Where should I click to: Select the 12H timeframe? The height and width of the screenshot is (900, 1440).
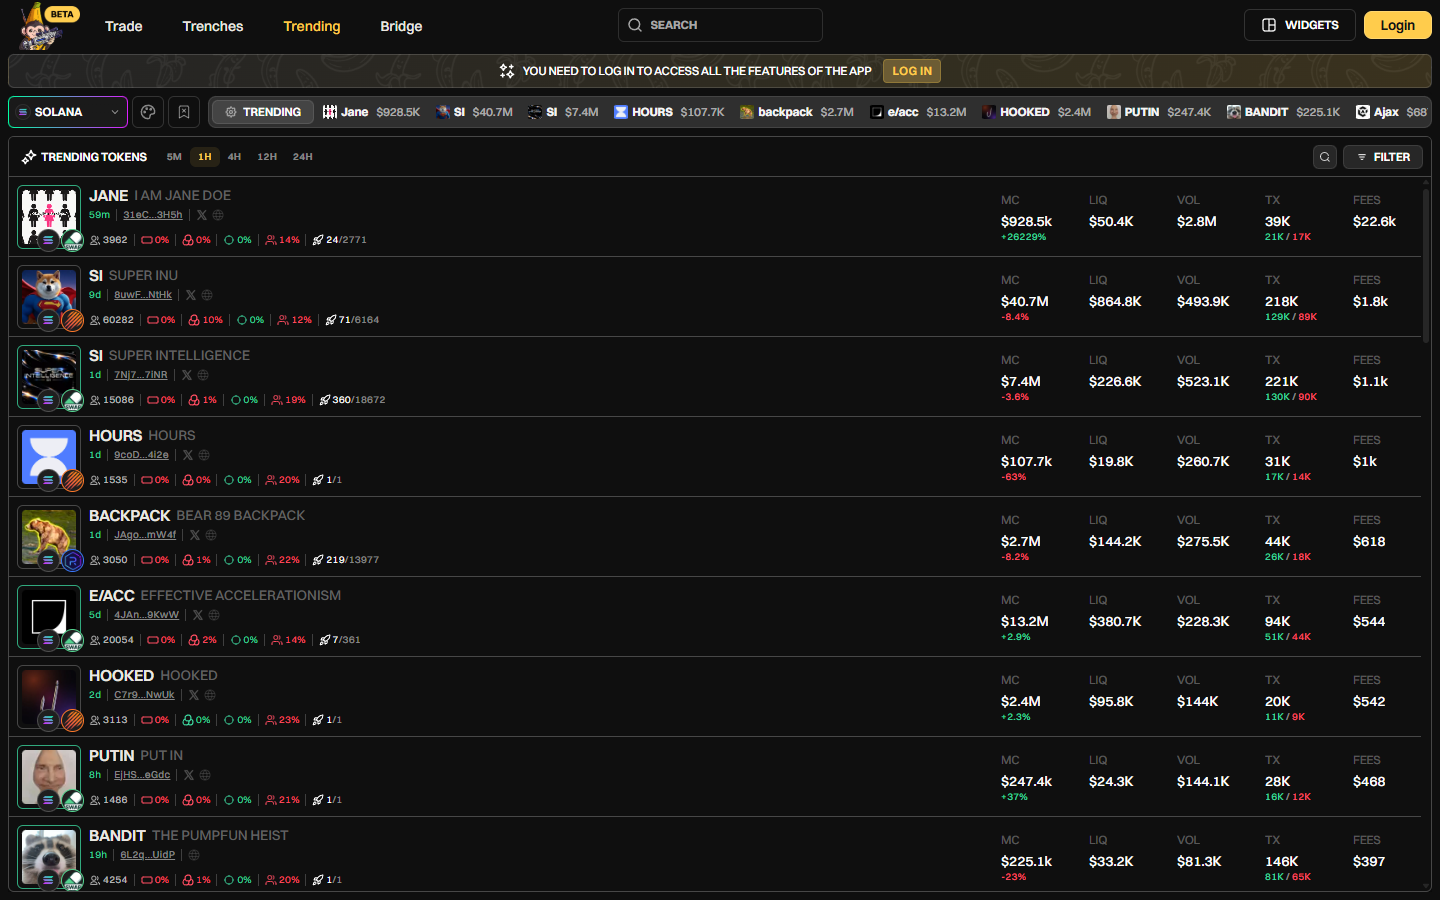267,157
